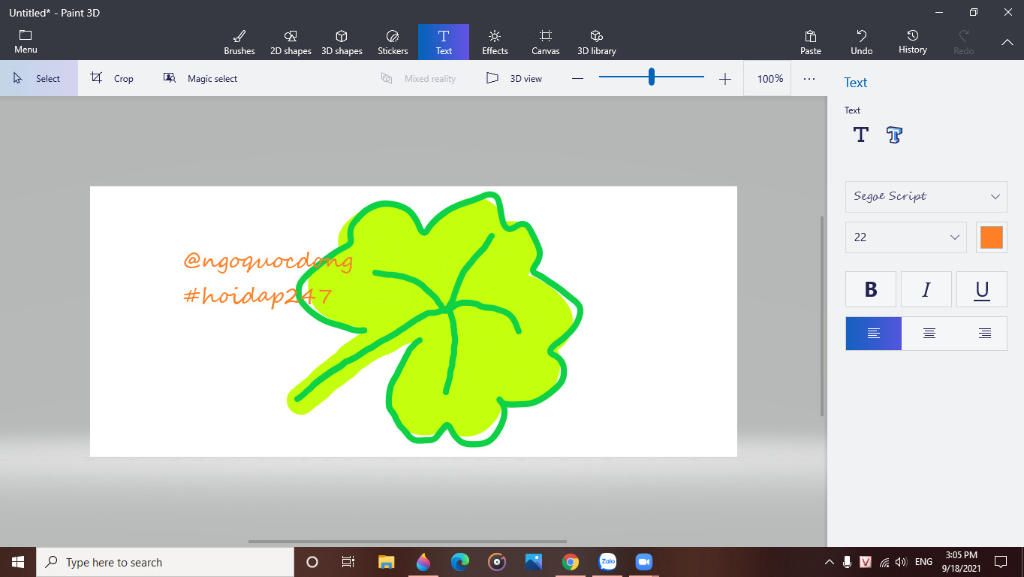Set text alignment to left
The width and height of the screenshot is (1024, 577).
[873, 334]
